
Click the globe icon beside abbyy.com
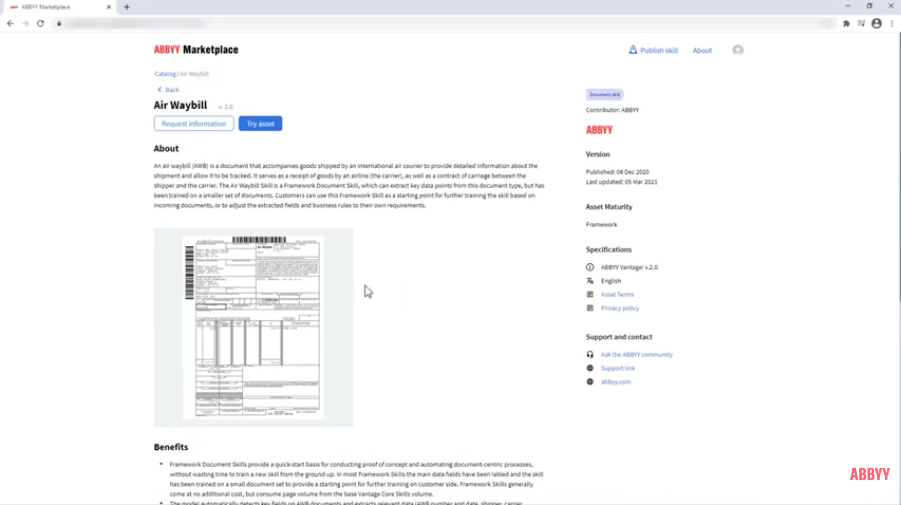(590, 381)
